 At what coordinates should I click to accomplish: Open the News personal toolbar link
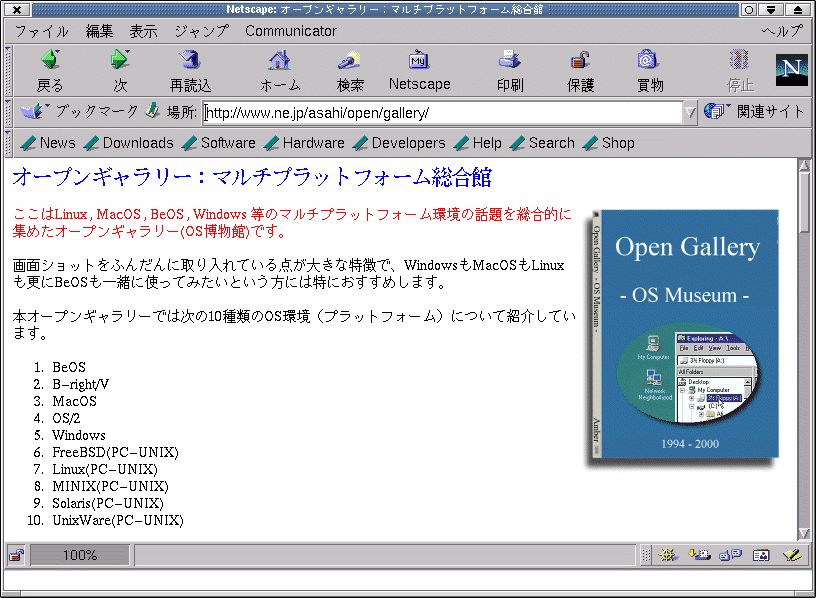coord(48,143)
